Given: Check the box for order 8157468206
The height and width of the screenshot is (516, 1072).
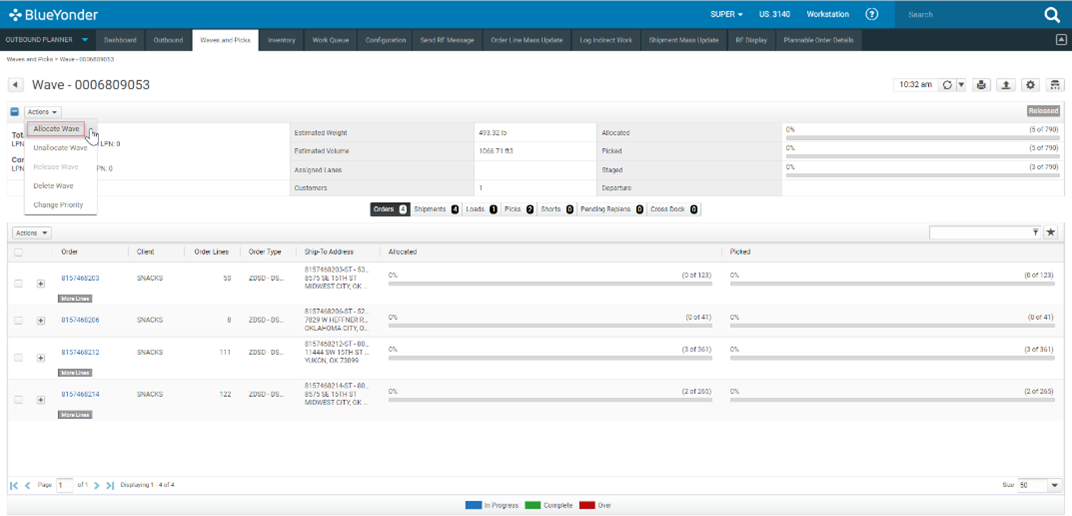Looking at the screenshot, I should point(18,320).
